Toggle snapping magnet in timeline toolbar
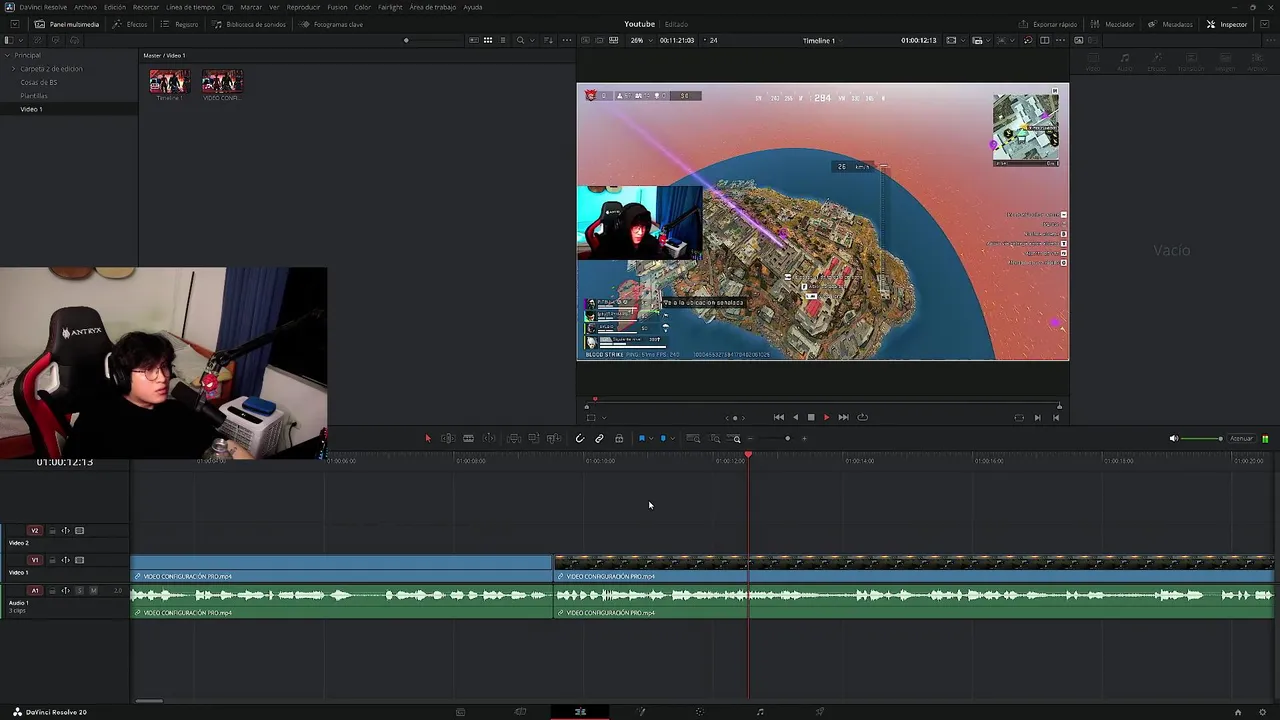 pyautogui.click(x=579, y=438)
